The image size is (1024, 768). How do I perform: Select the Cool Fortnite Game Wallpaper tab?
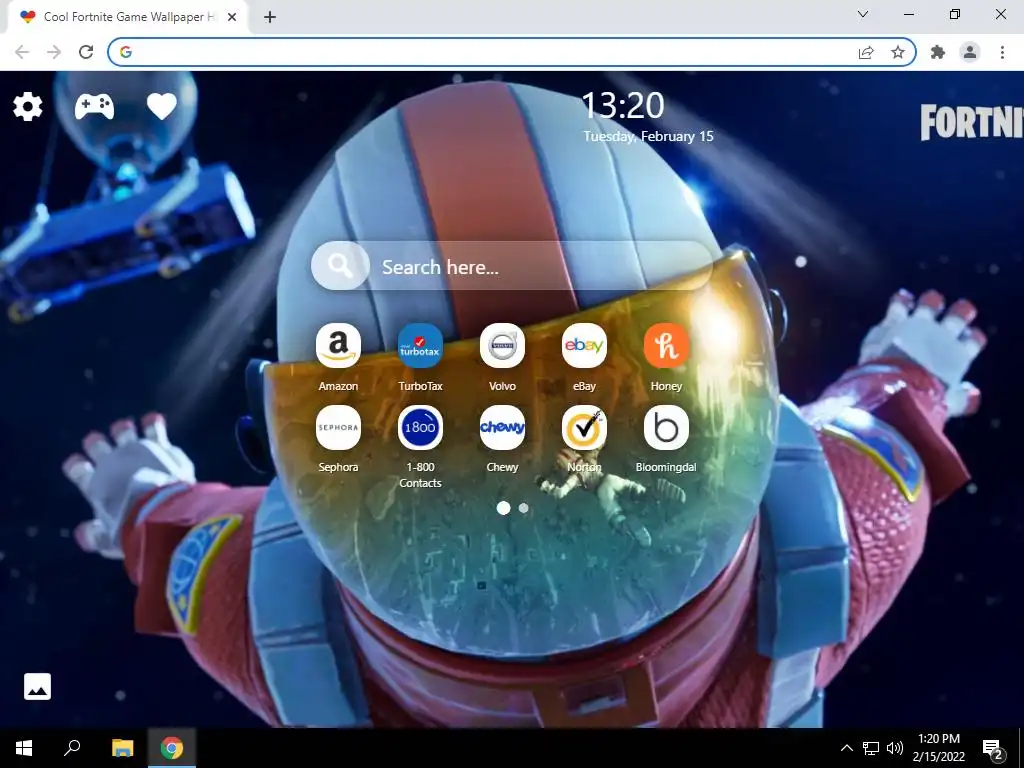127,17
